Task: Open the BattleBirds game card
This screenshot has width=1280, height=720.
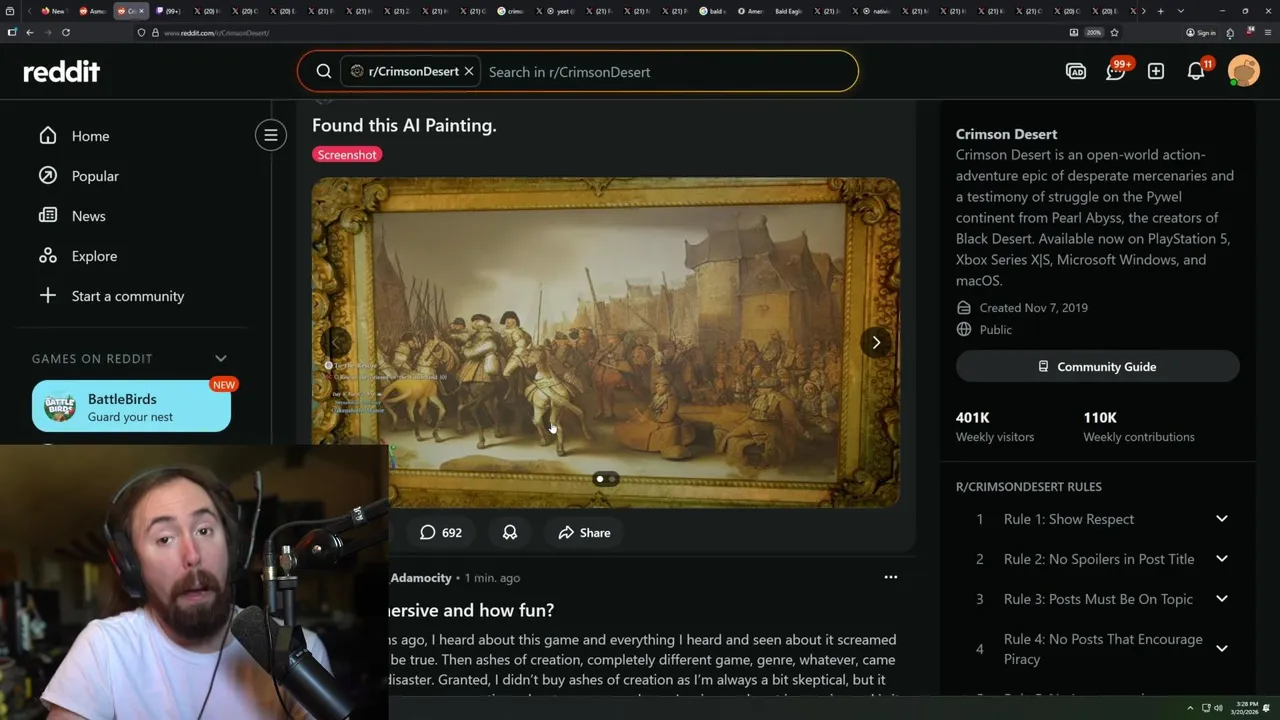Action: tap(131, 406)
